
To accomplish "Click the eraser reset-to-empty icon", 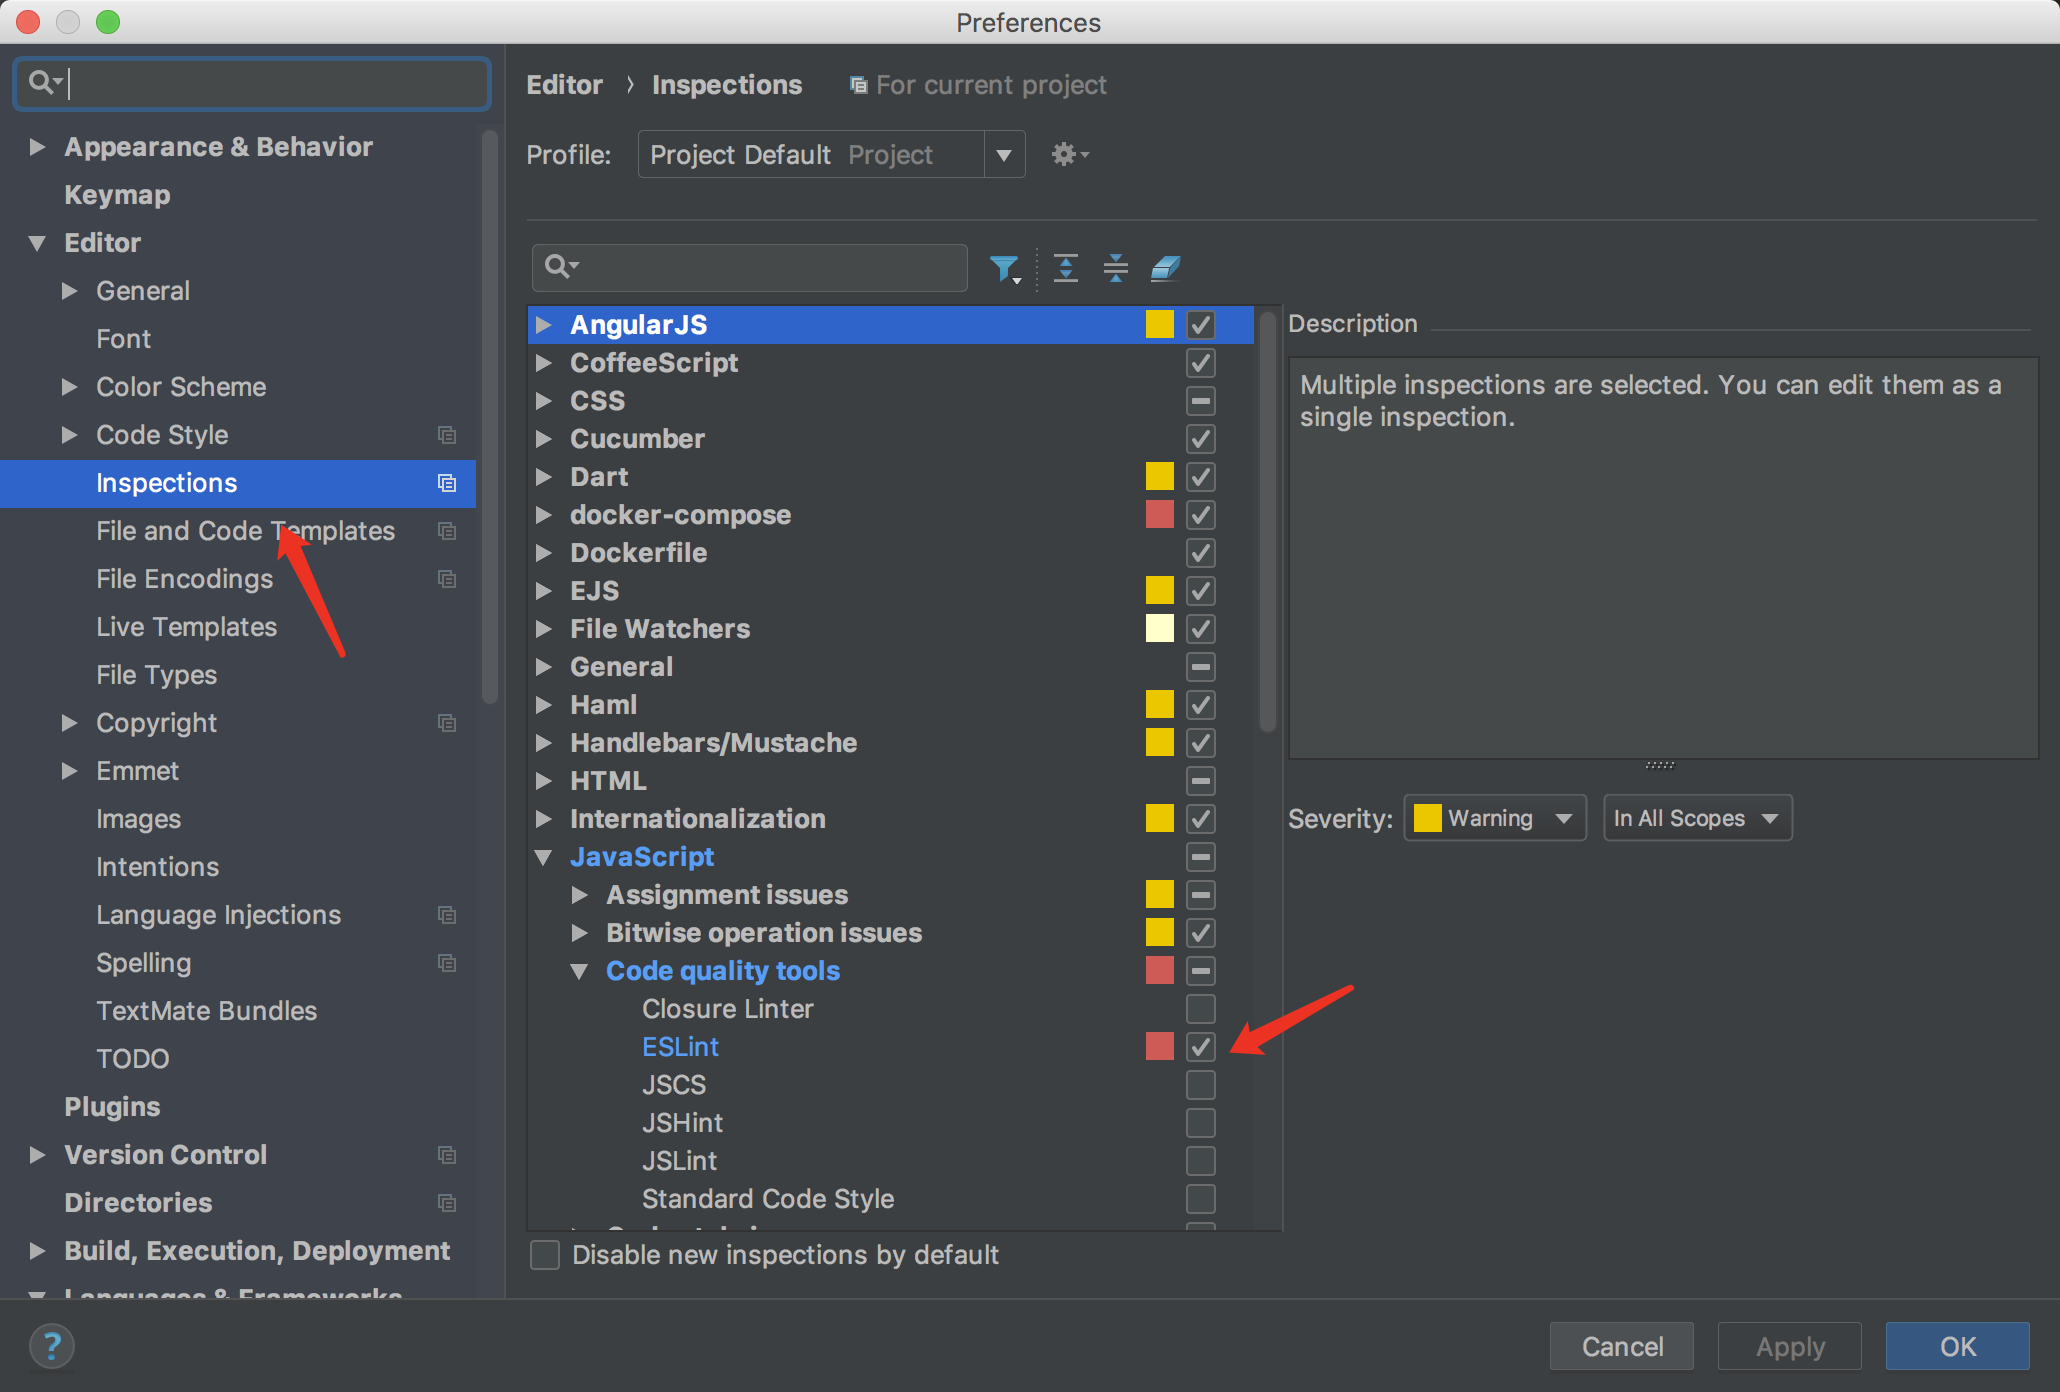I will coord(1165,268).
